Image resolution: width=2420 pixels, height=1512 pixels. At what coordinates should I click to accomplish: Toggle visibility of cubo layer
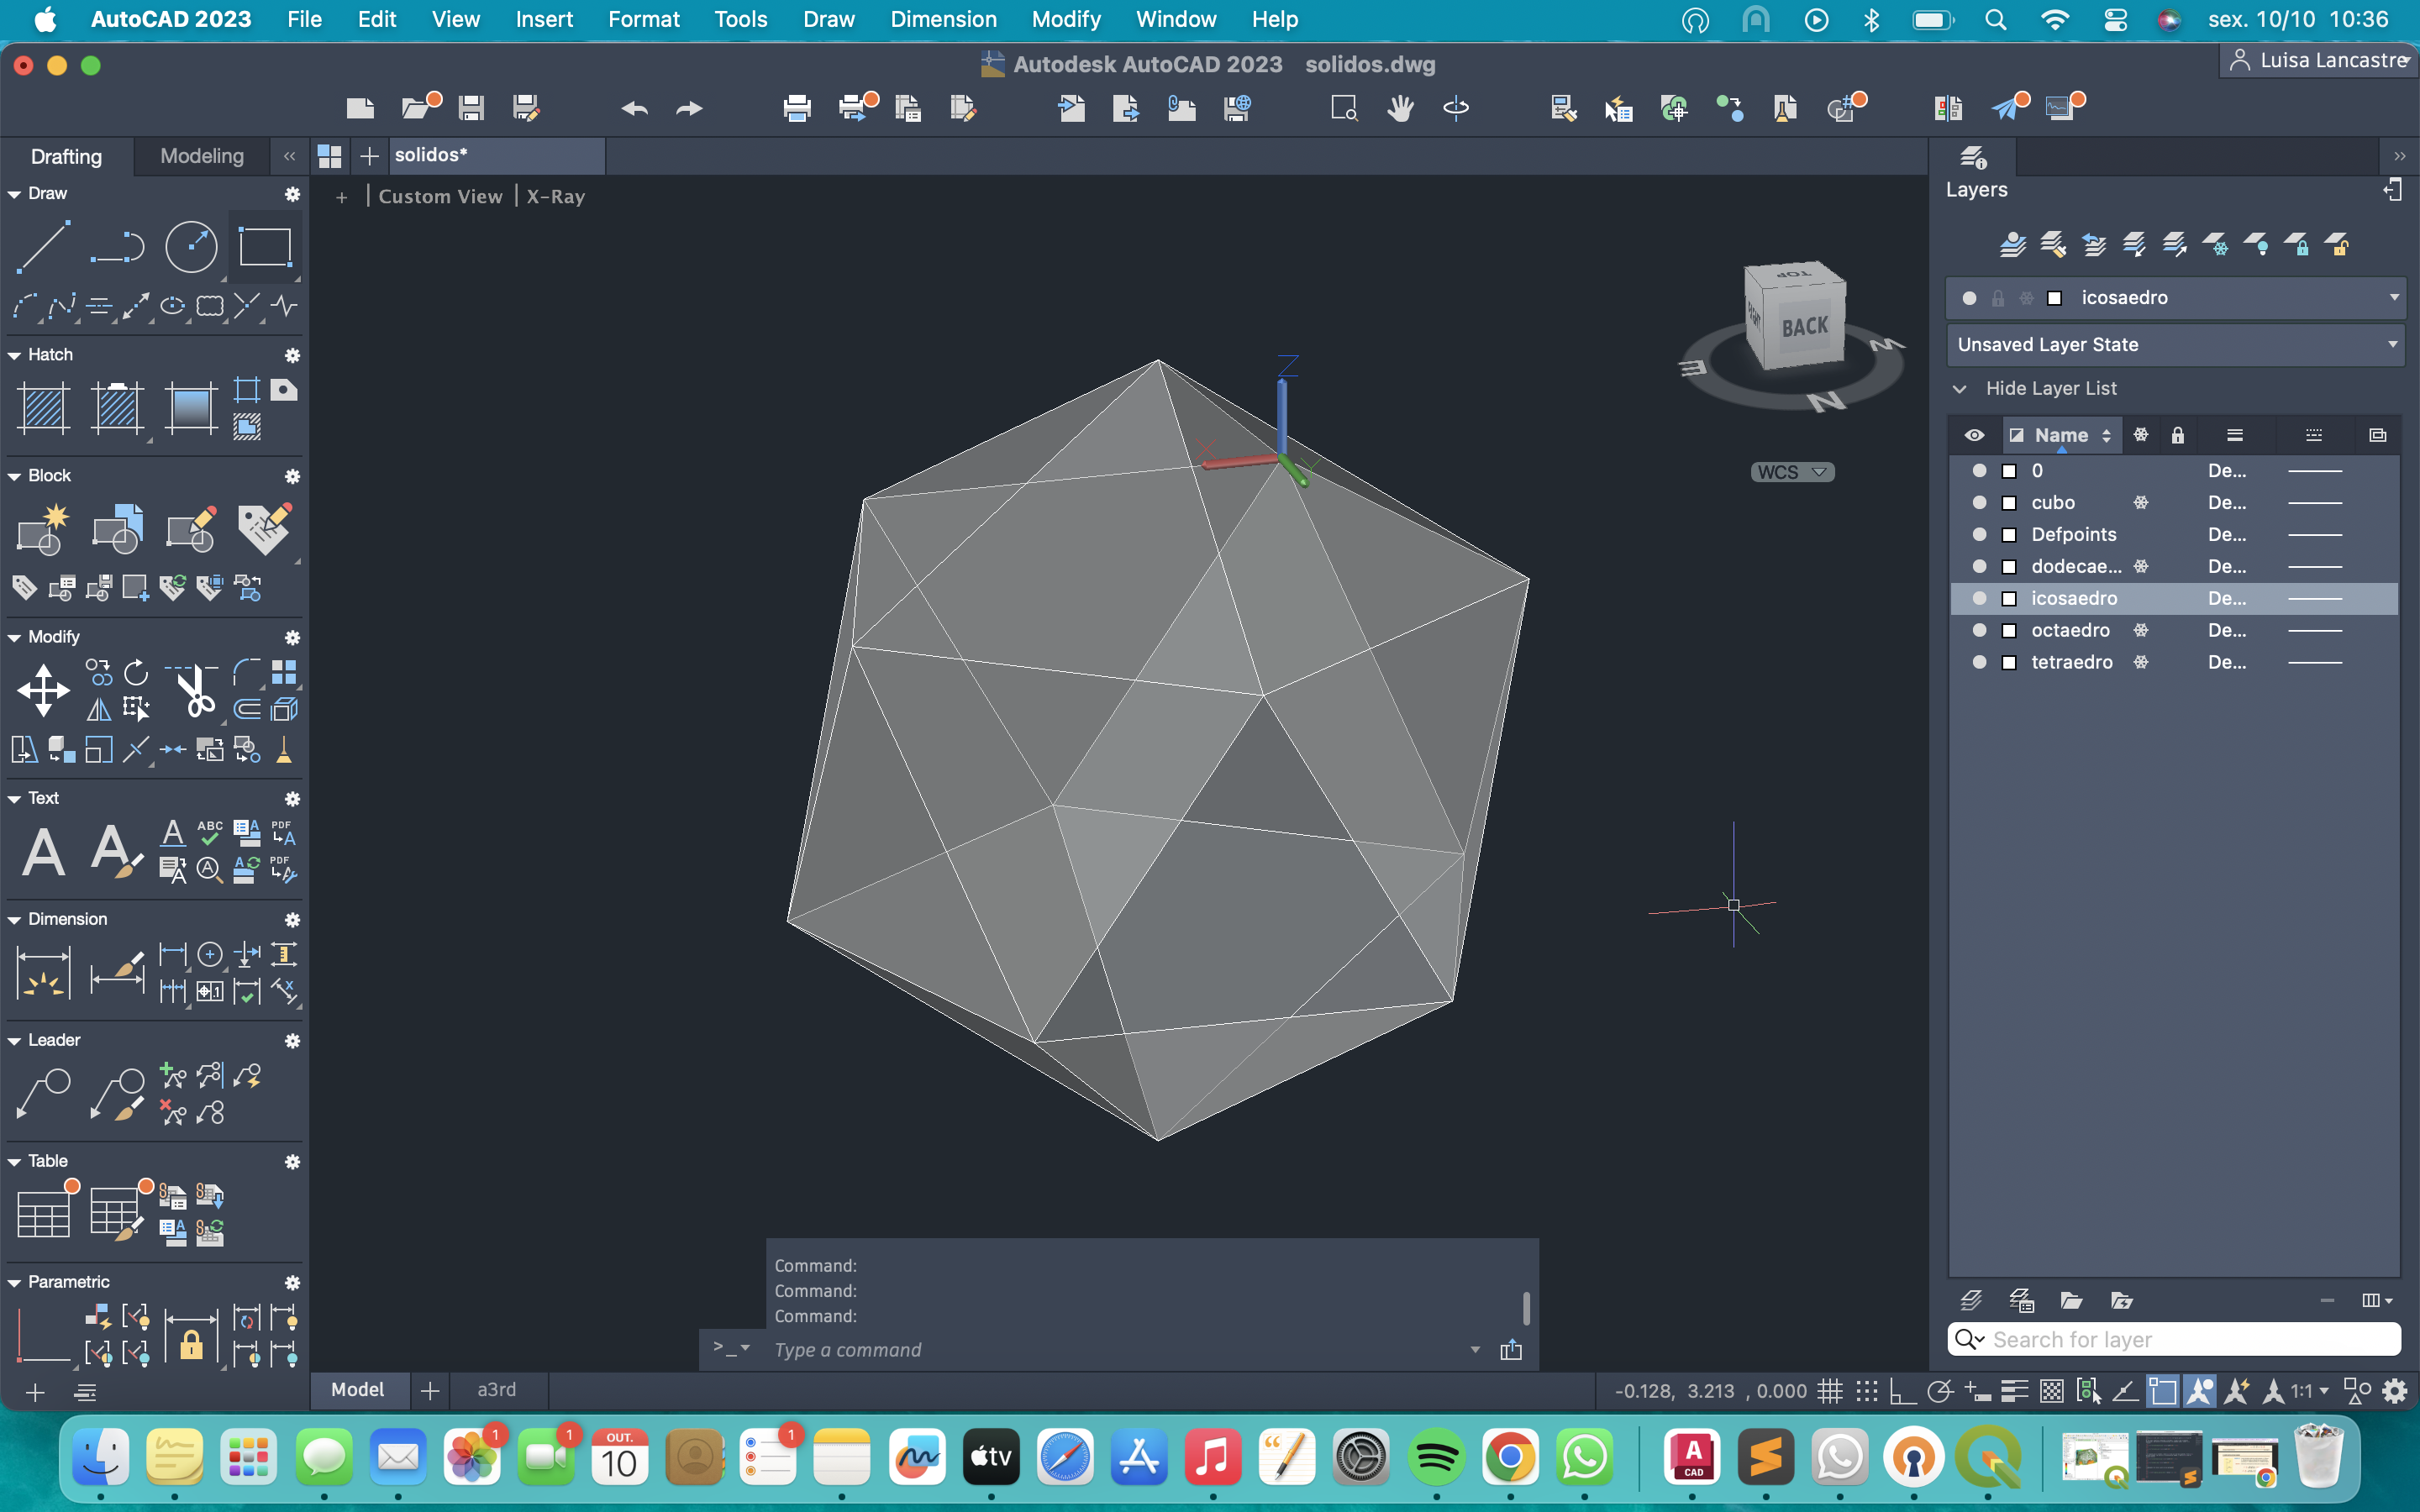tap(1979, 502)
